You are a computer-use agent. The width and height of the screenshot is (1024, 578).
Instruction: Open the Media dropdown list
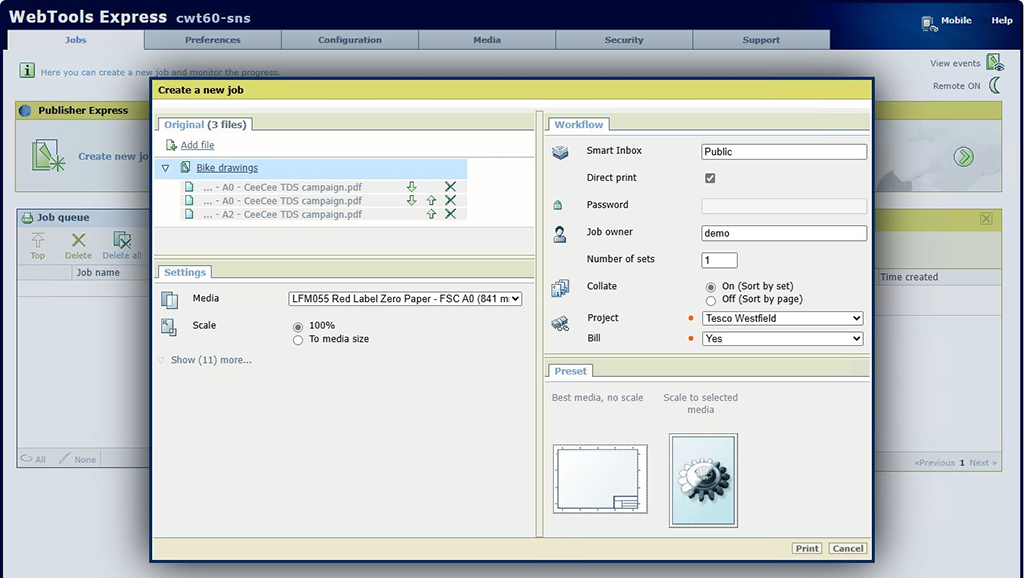405,298
